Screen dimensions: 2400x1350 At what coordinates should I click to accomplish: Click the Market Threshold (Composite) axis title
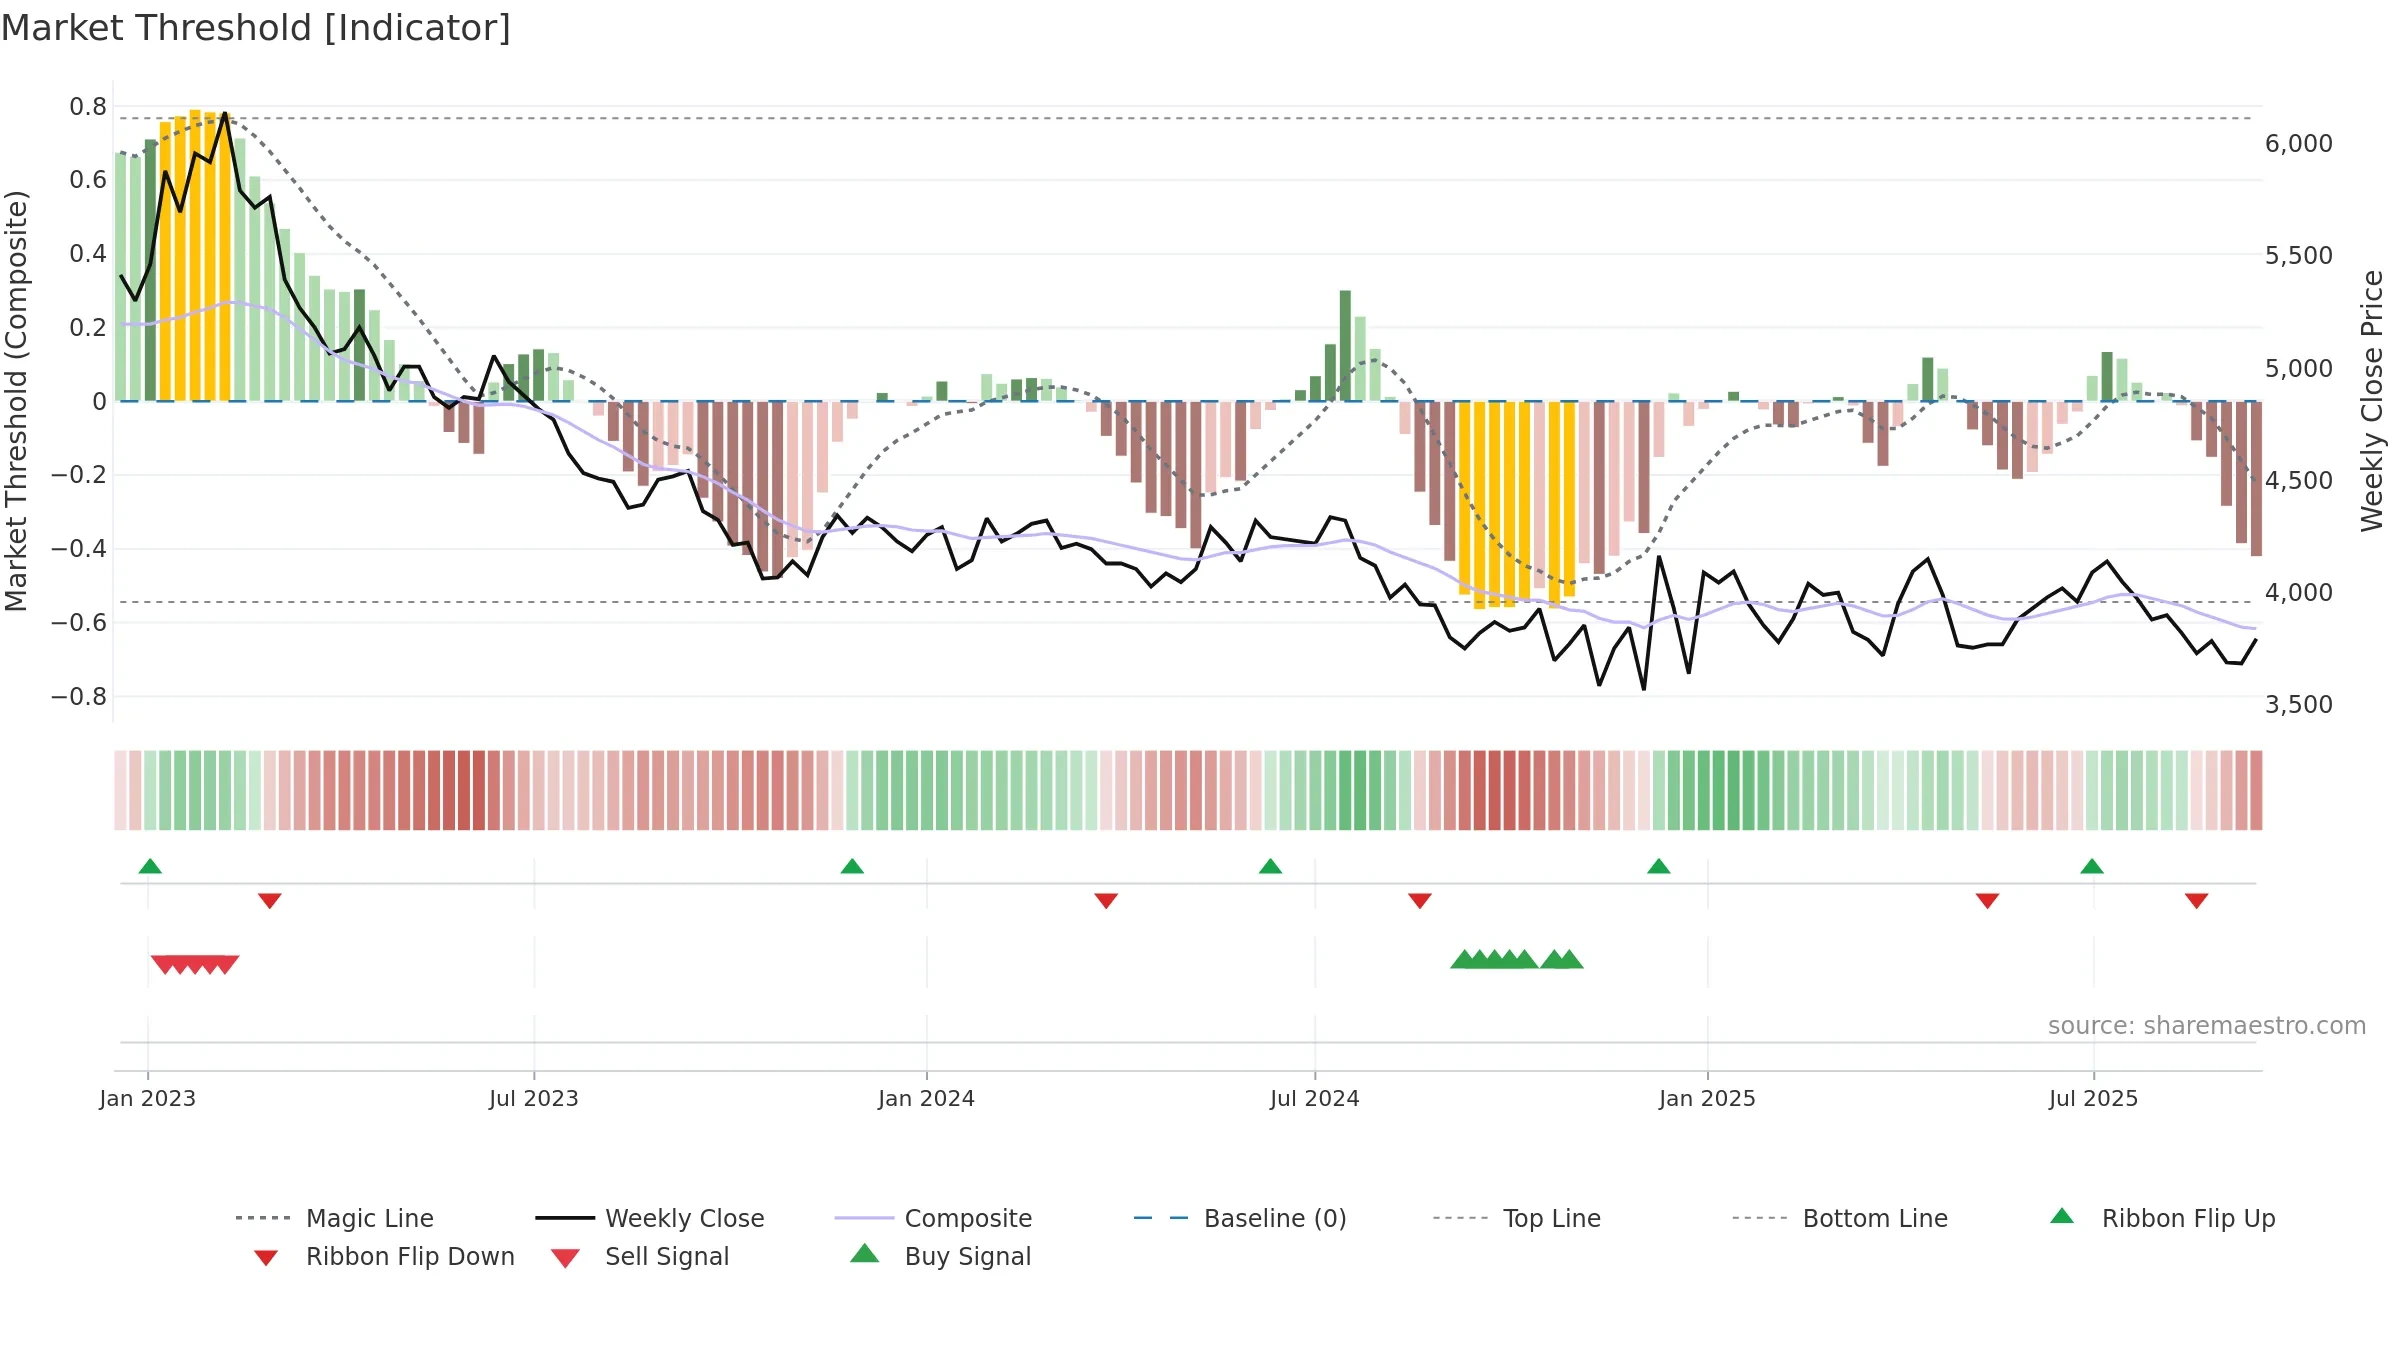click(x=16, y=401)
